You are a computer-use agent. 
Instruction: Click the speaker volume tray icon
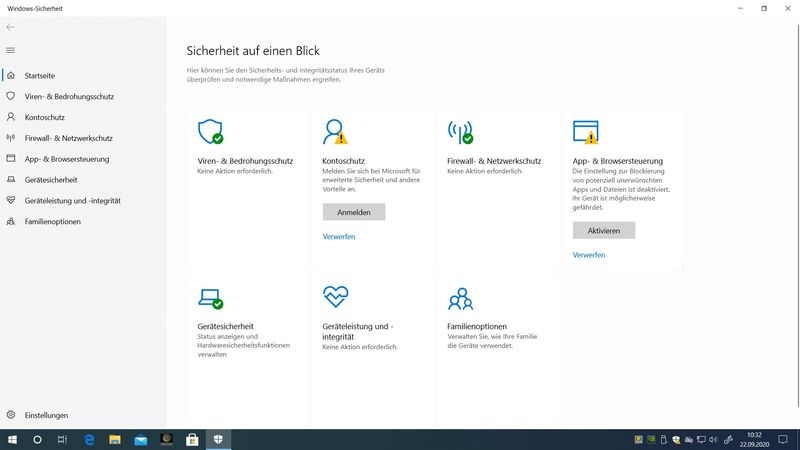pyautogui.click(x=713, y=439)
